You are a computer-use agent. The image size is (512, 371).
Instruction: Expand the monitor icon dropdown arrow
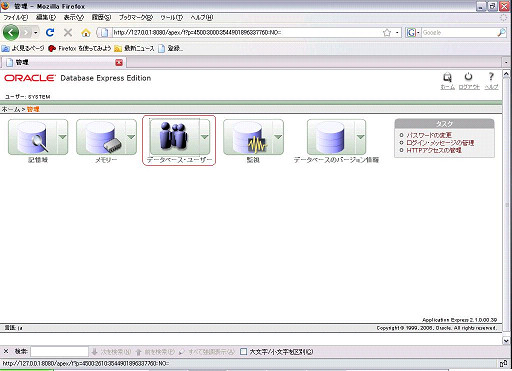[x=278, y=137]
